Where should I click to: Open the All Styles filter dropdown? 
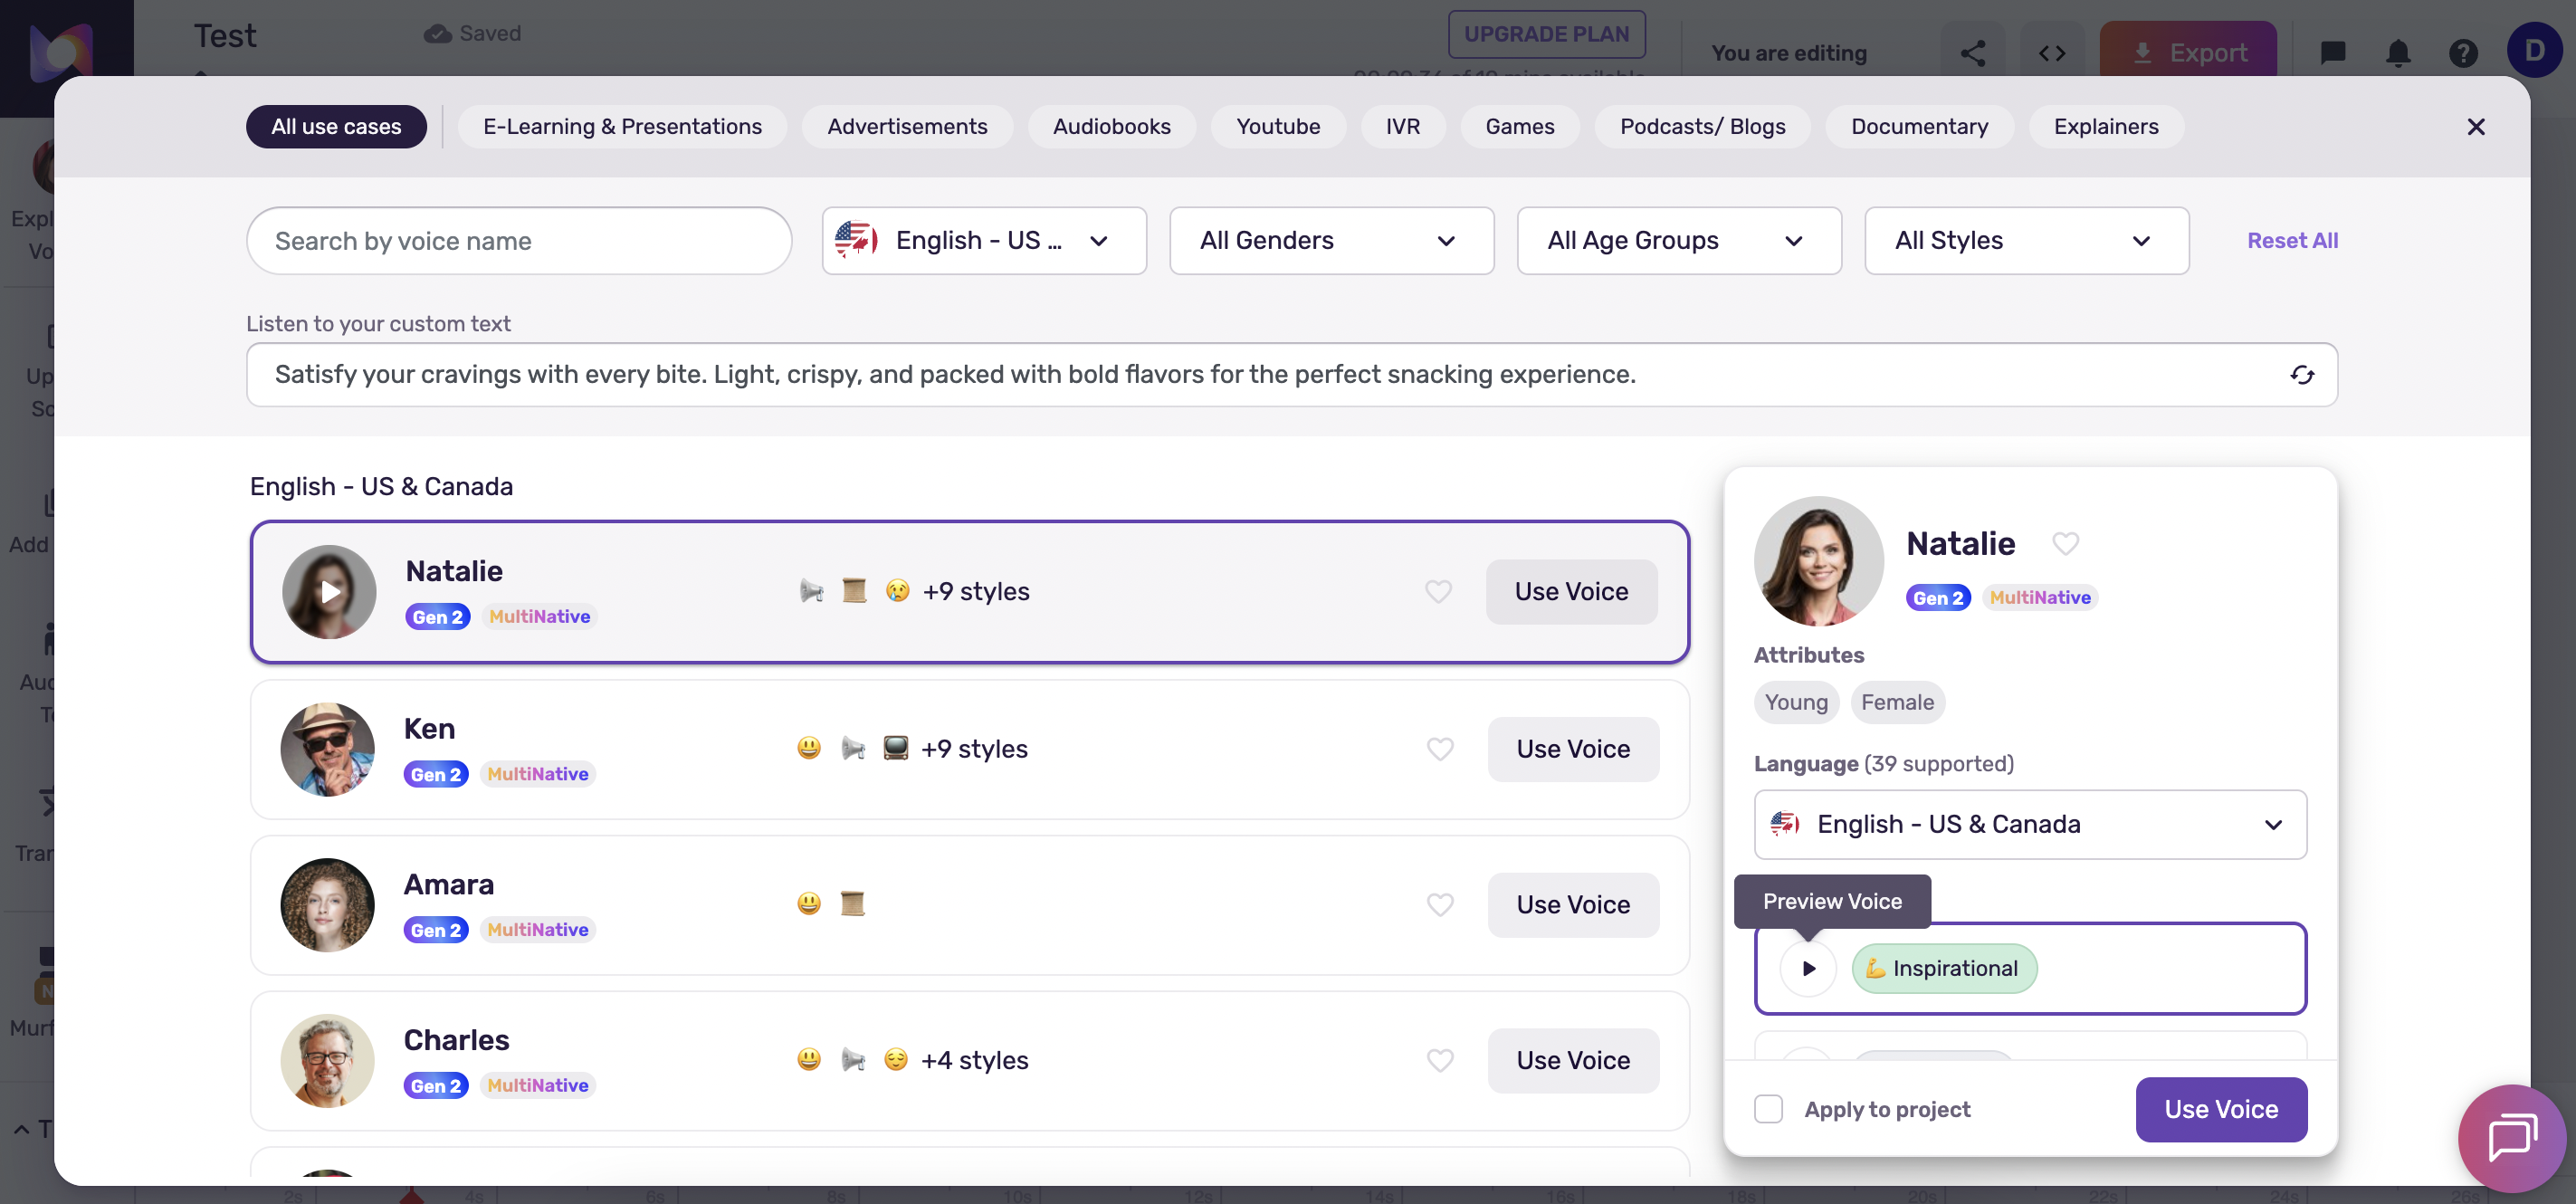pos(2026,241)
